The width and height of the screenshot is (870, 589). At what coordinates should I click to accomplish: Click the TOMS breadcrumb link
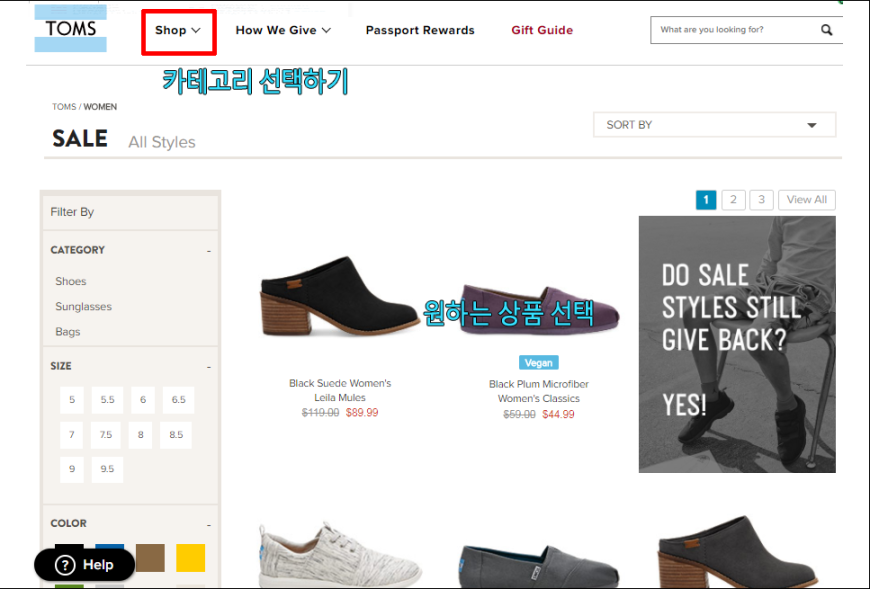tap(64, 106)
